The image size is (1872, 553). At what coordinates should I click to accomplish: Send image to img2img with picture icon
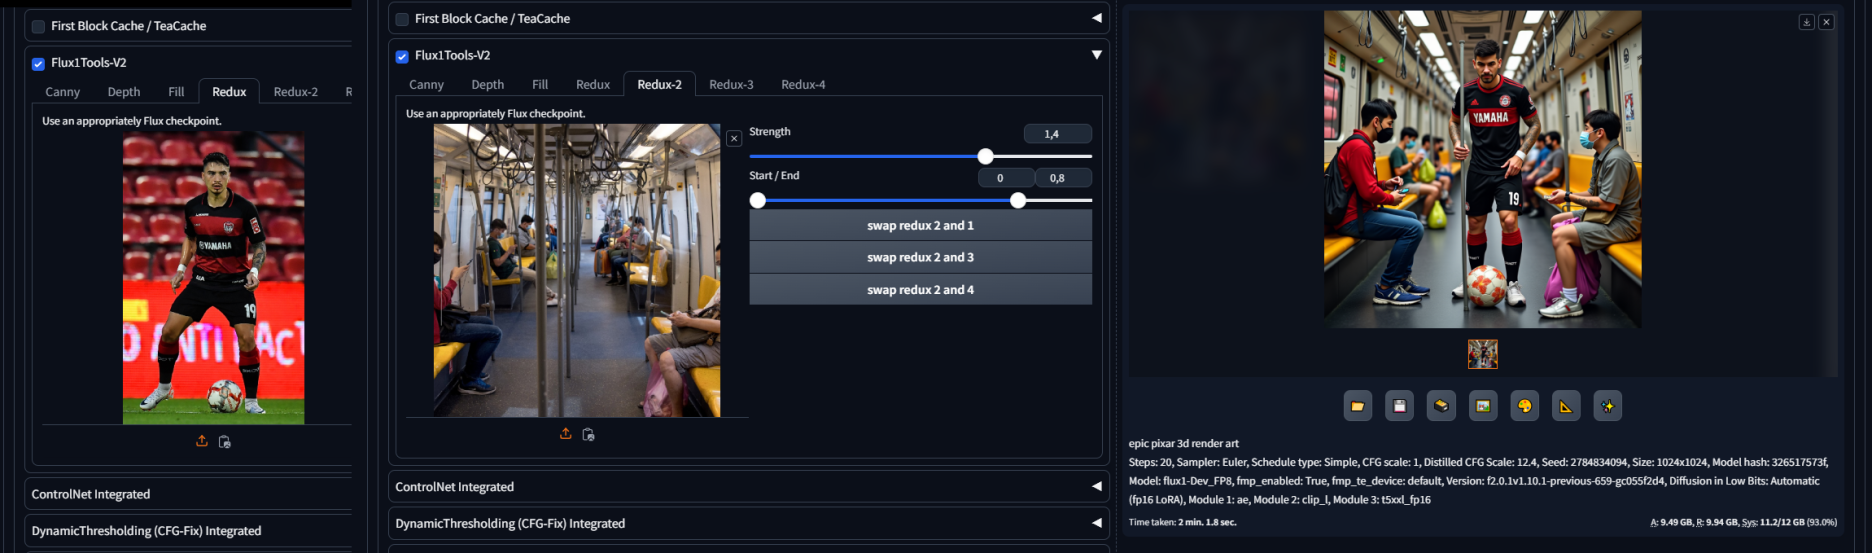pos(1483,406)
